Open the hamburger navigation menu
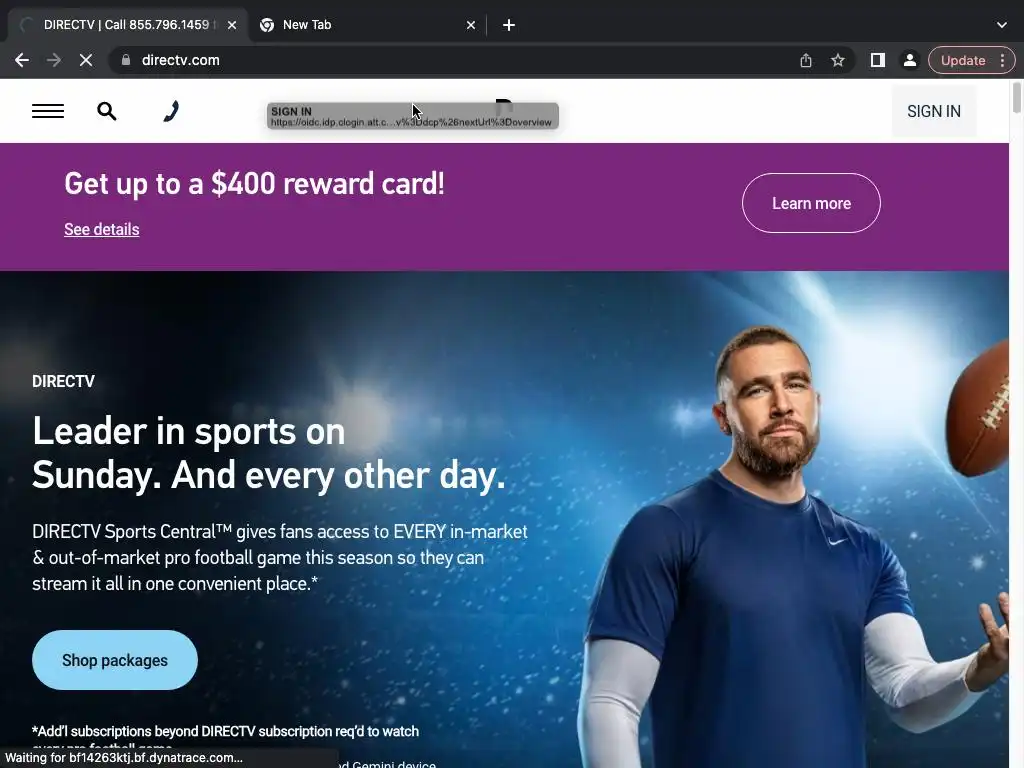The width and height of the screenshot is (1024, 768). 48,111
